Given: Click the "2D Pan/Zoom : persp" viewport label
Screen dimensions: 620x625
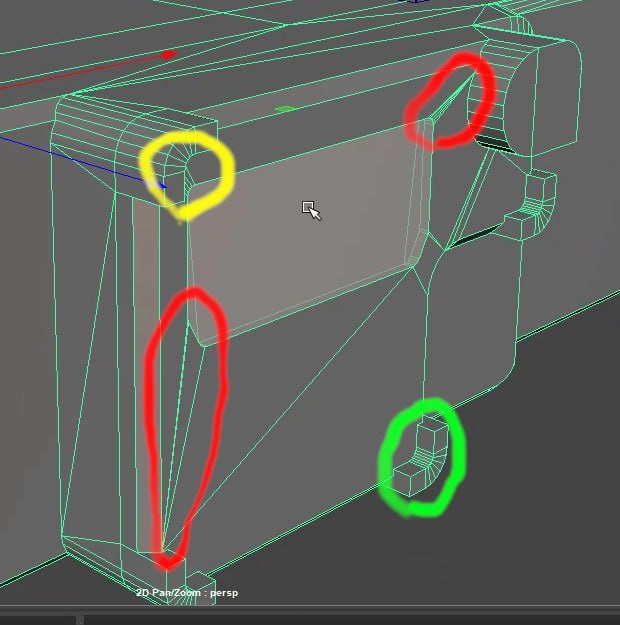Looking at the screenshot, I should (187, 593).
